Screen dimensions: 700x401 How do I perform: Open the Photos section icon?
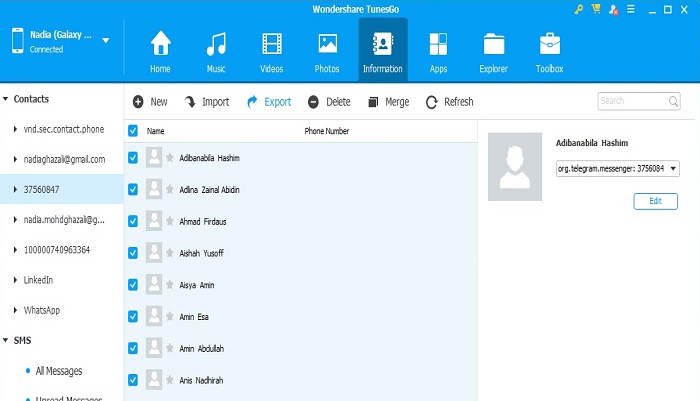click(x=327, y=46)
